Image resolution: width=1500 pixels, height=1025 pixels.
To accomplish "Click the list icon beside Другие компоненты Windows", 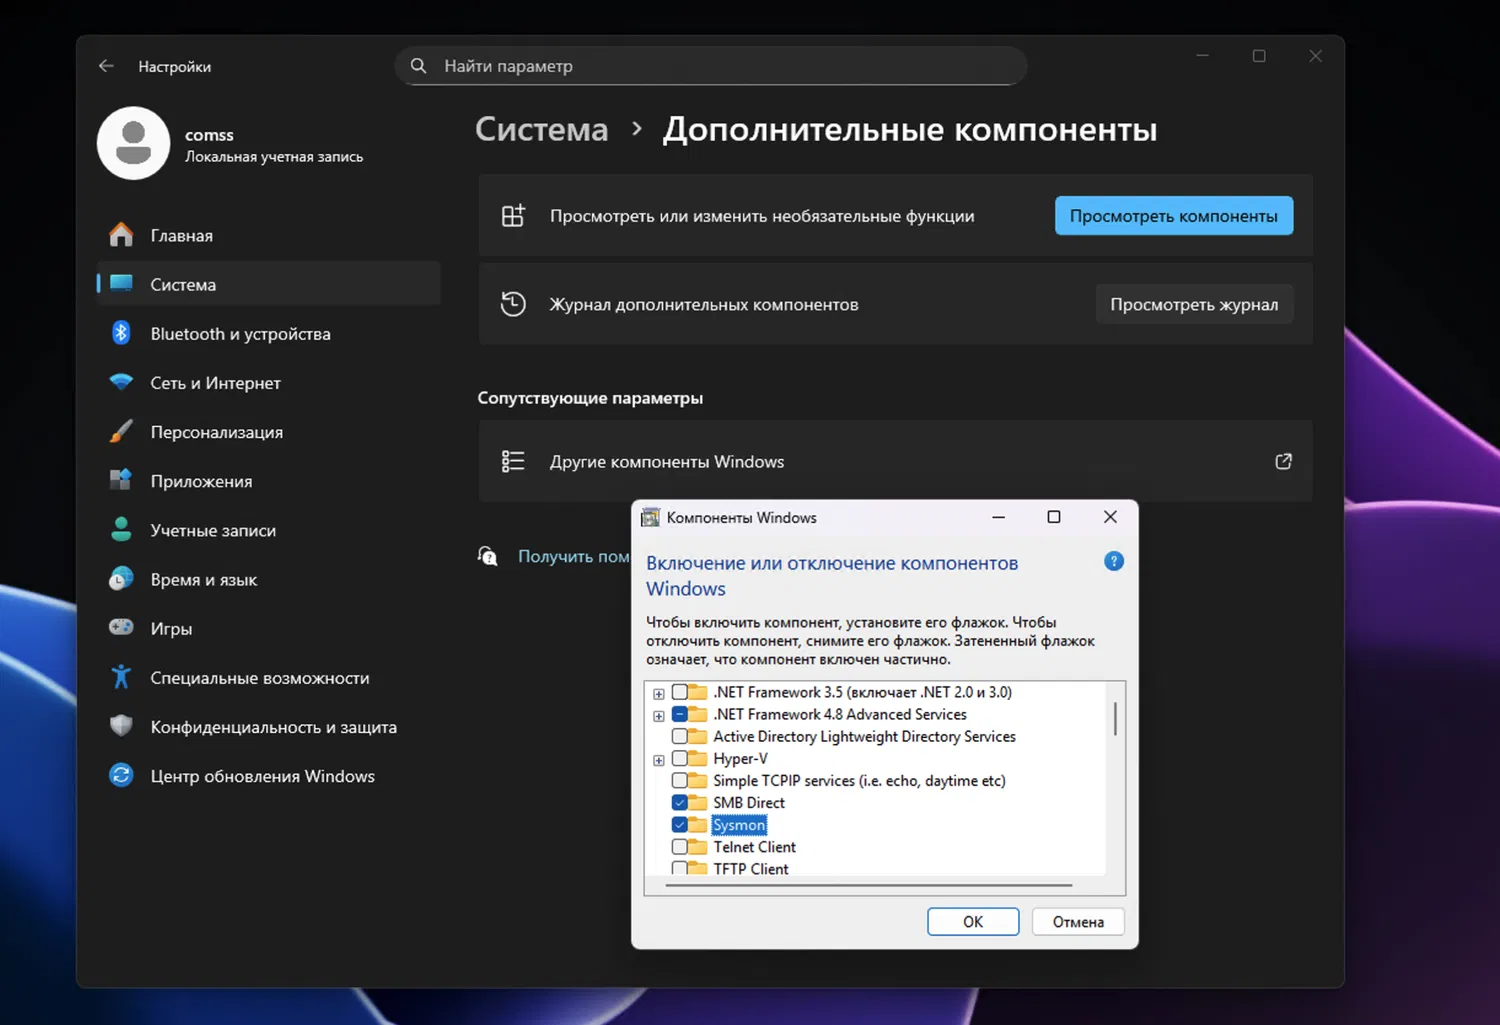I will coord(513,461).
